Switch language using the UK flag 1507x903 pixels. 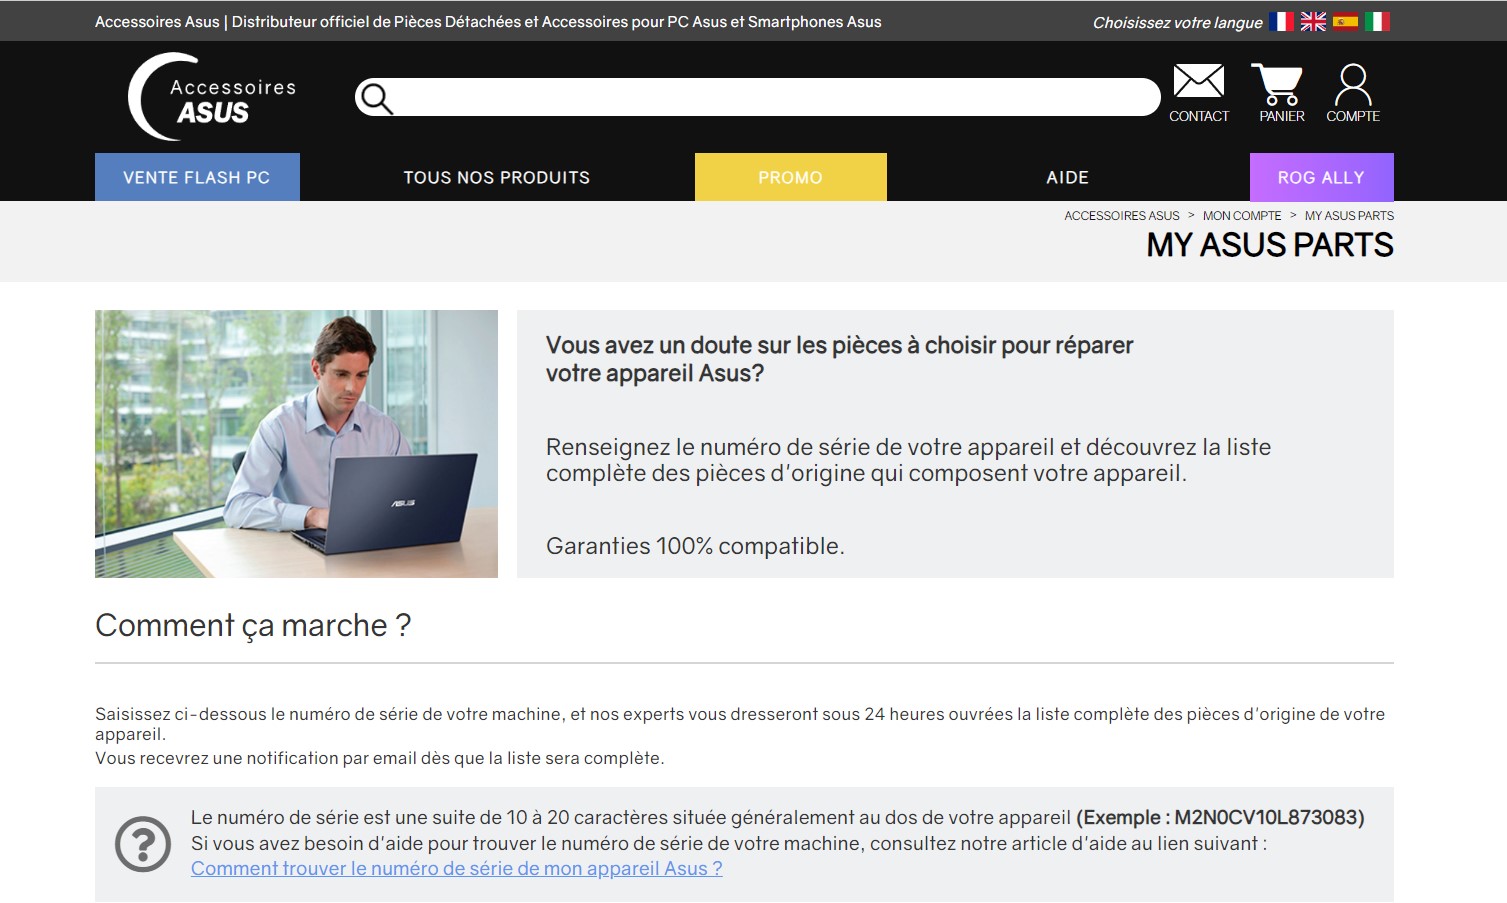pos(1313,21)
